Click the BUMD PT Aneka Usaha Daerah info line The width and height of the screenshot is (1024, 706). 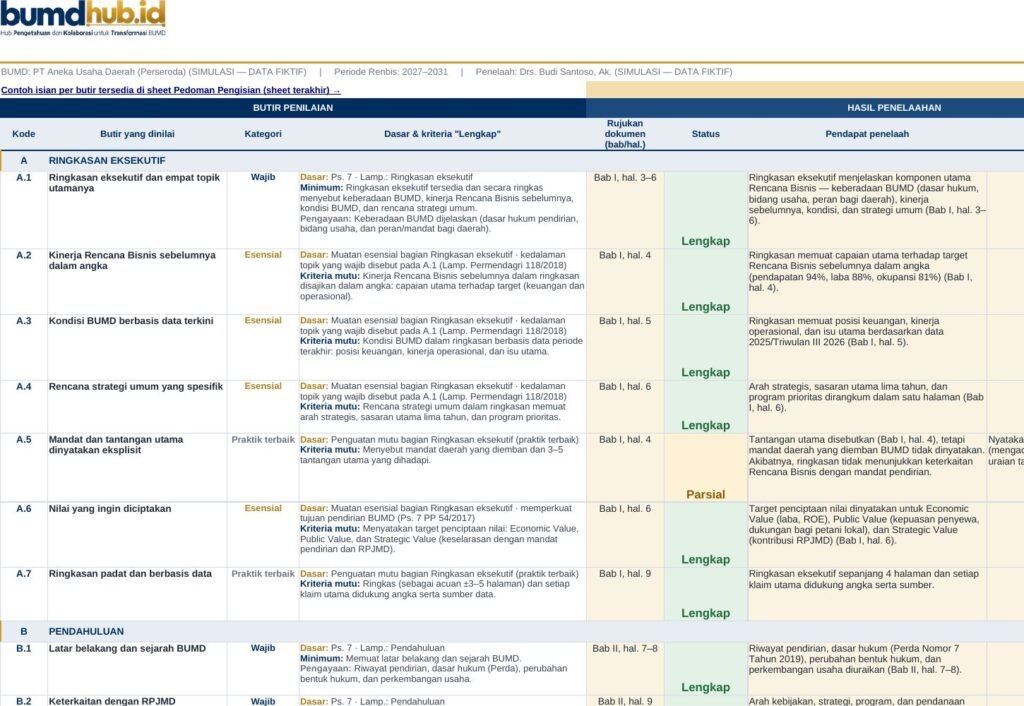[366, 72]
